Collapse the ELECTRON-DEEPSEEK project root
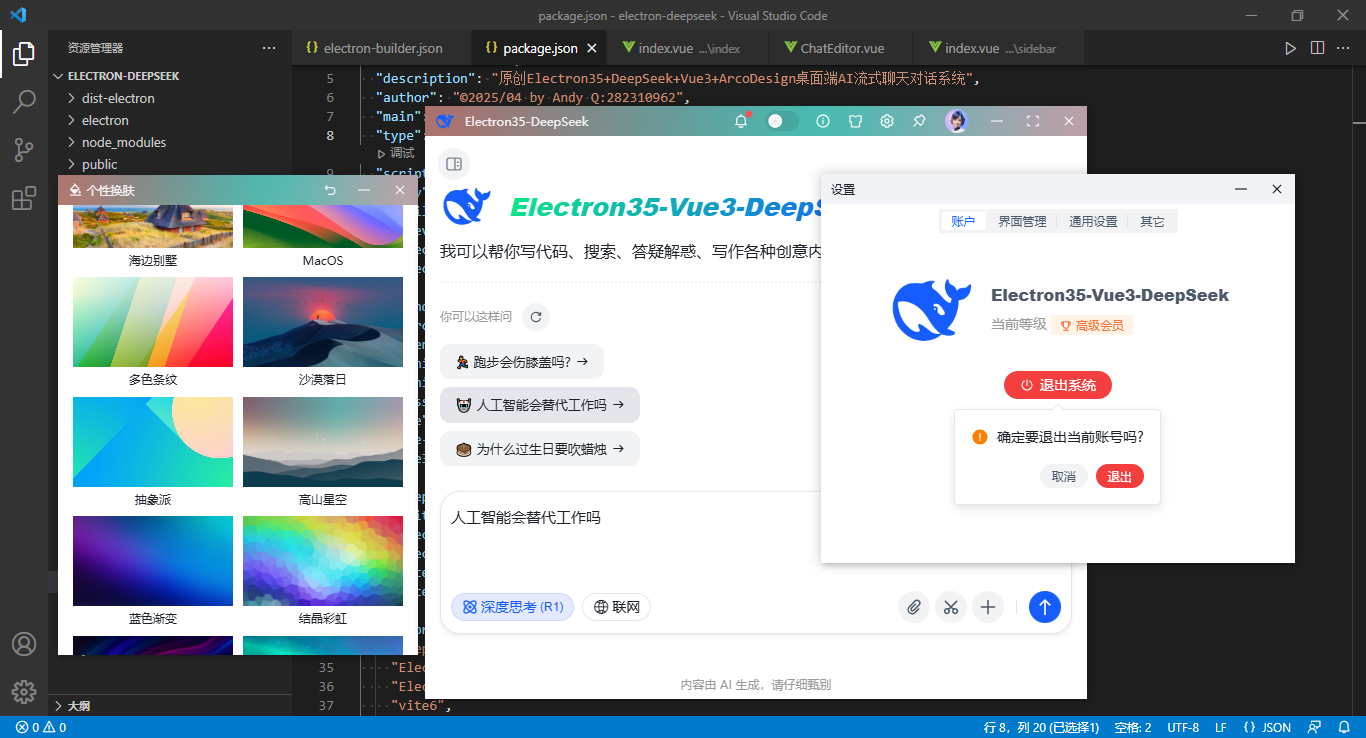The image size is (1366, 738). [x=123, y=76]
